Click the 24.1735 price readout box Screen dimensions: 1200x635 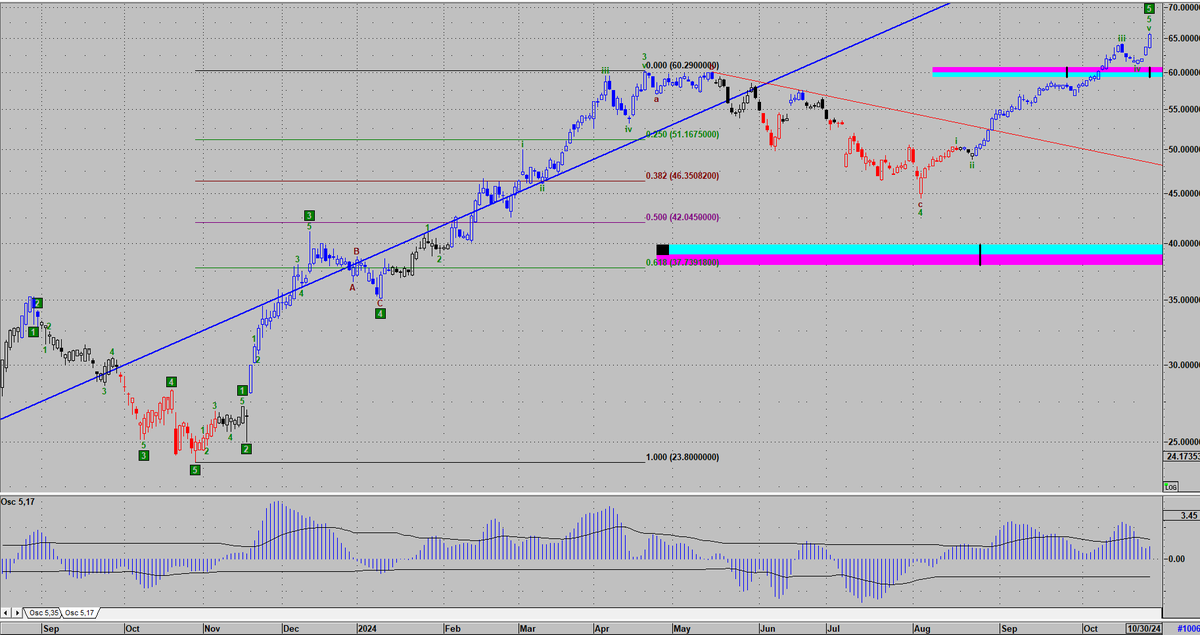(x=1182, y=456)
